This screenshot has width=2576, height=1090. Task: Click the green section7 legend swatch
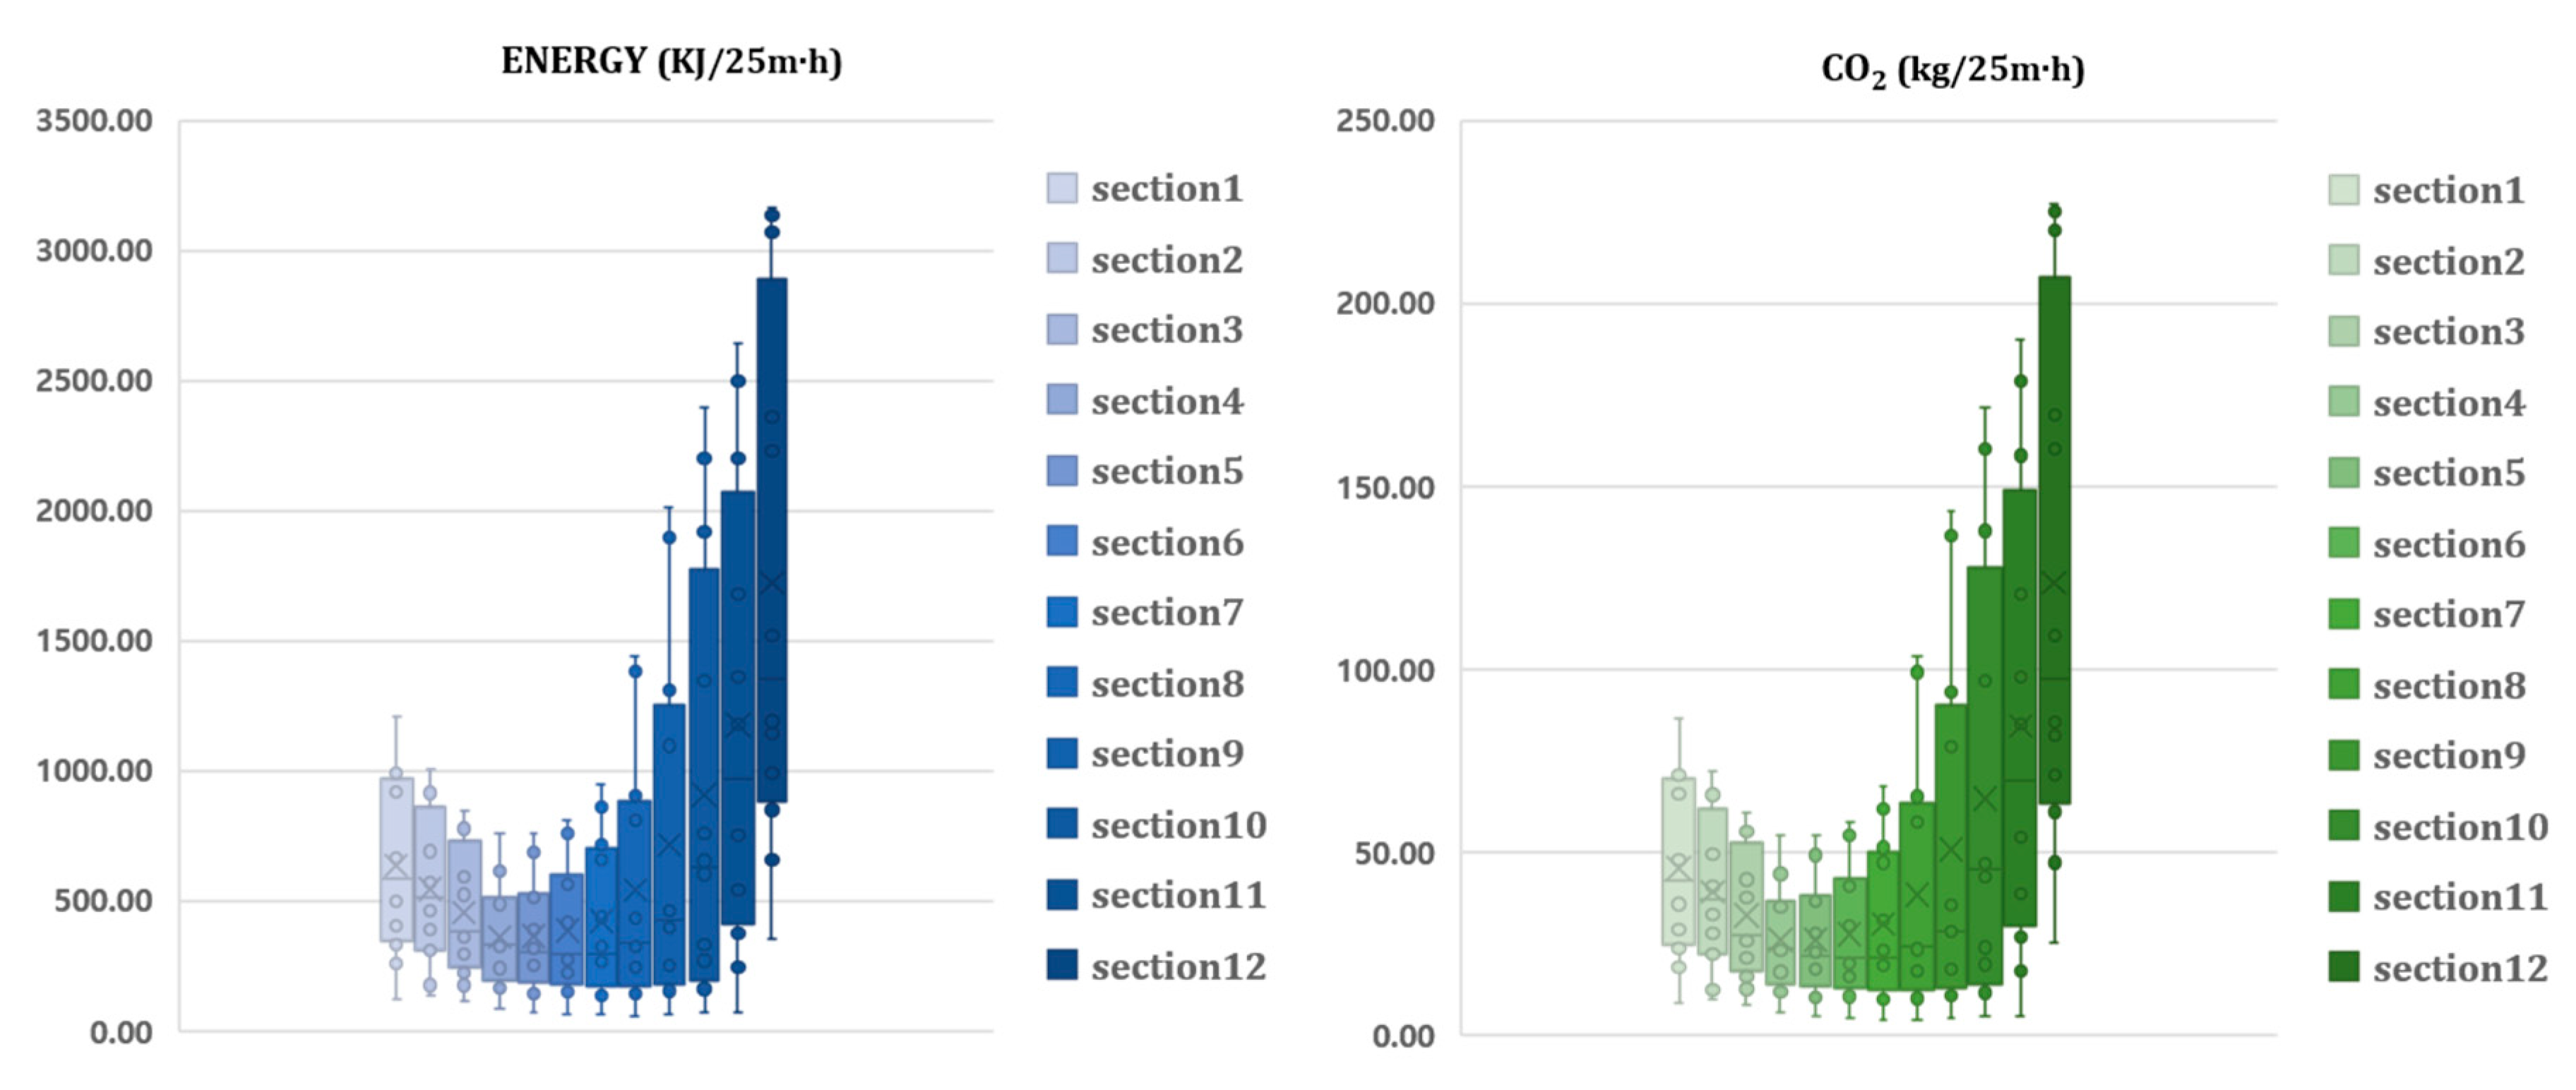(2343, 614)
